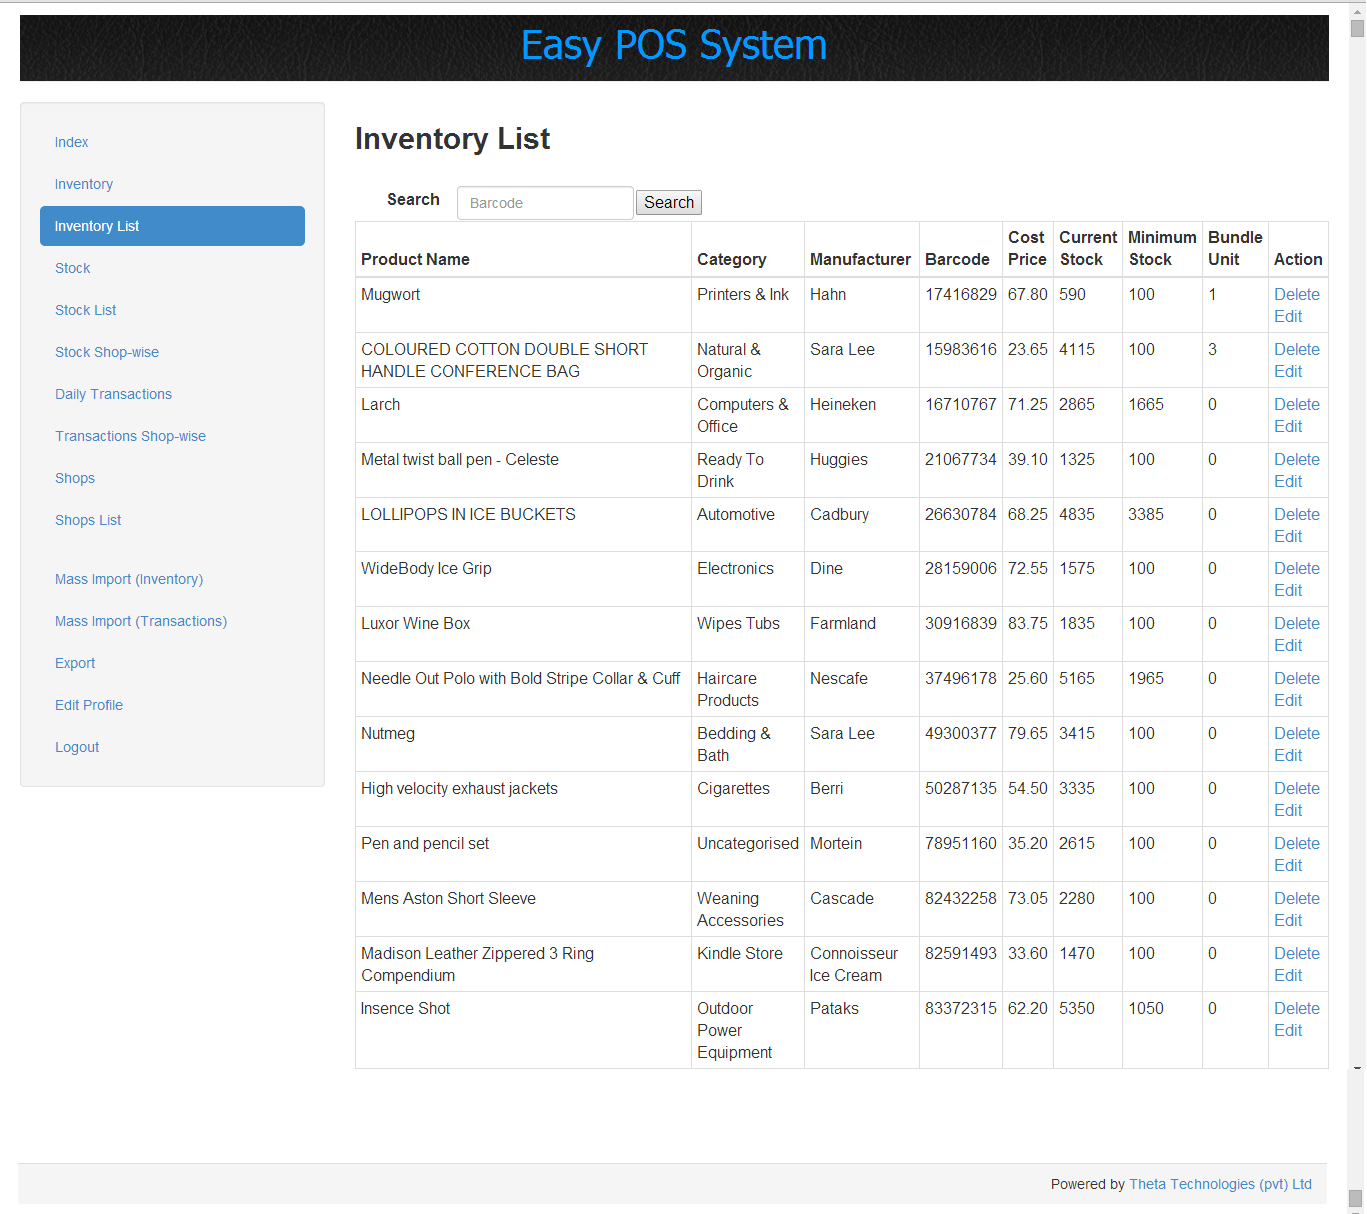The height and width of the screenshot is (1214, 1367).
Task: Log out of Easy POS System
Action: click(x=77, y=747)
